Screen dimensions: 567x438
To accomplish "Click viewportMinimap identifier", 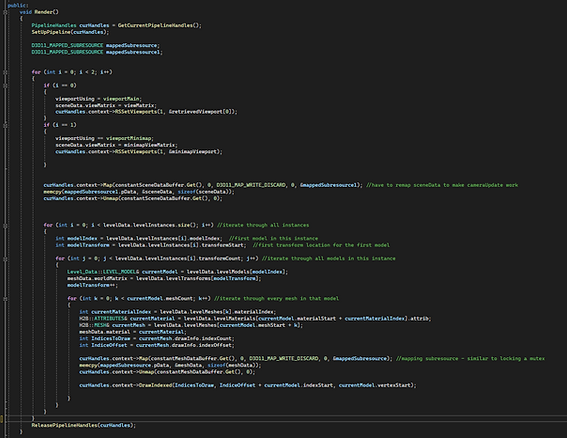I will tap(129, 139).
